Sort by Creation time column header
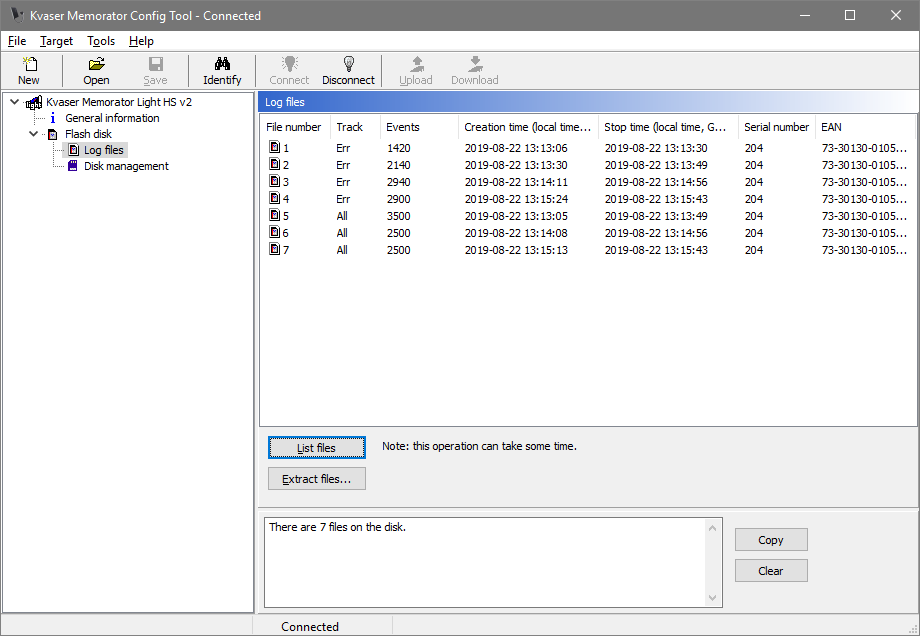The image size is (920, 636). pos(528,127)
